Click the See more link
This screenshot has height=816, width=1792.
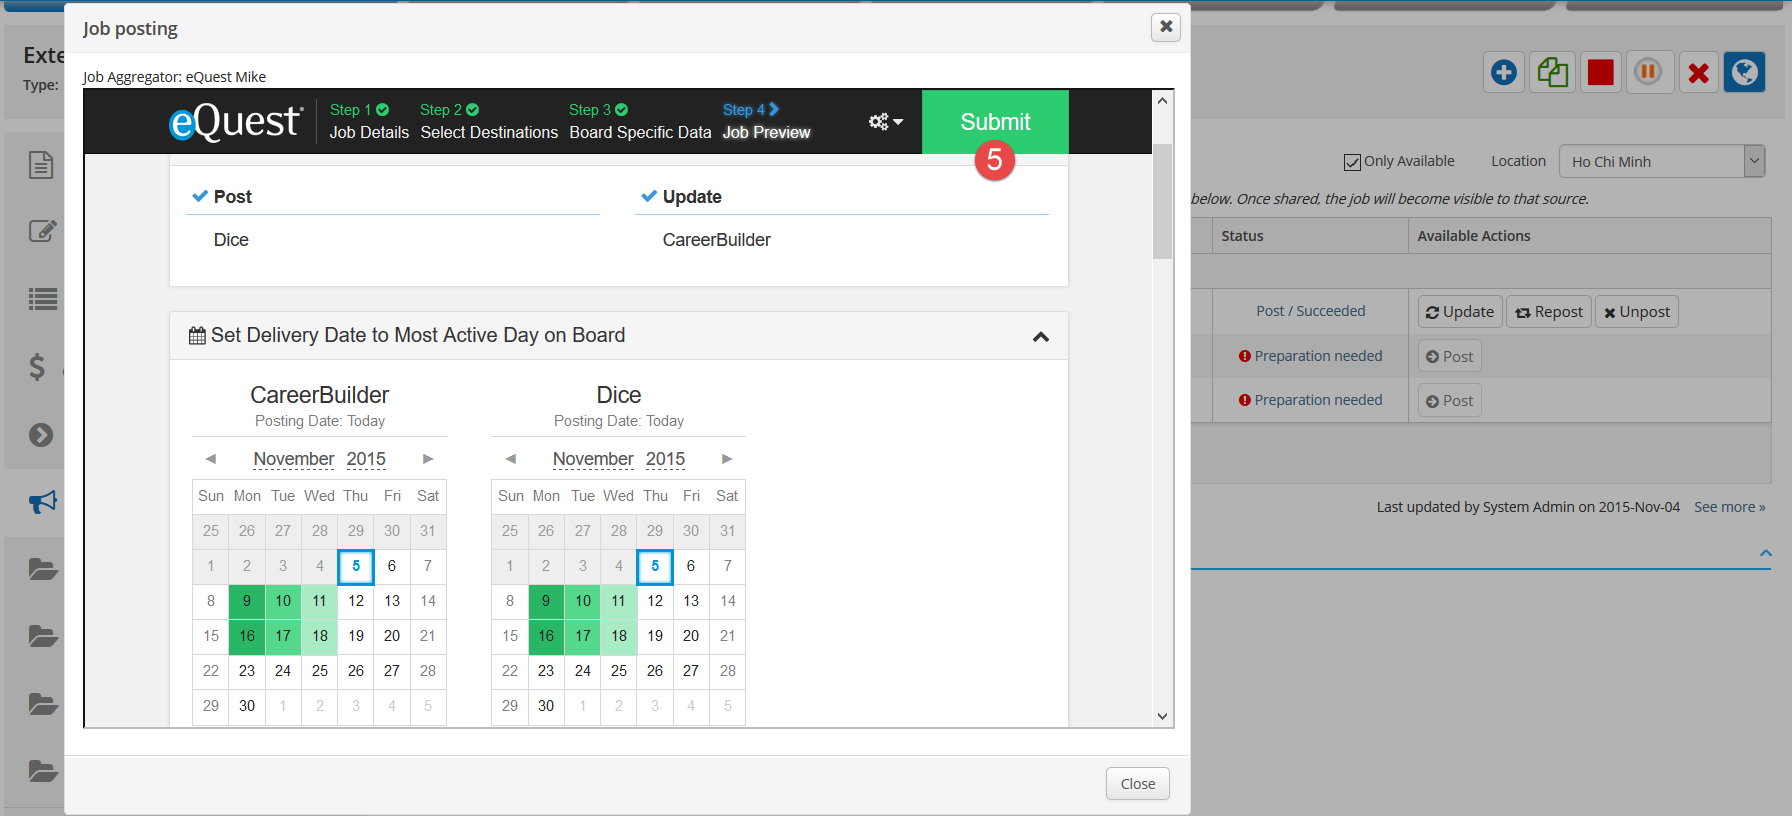(1729, 507)
